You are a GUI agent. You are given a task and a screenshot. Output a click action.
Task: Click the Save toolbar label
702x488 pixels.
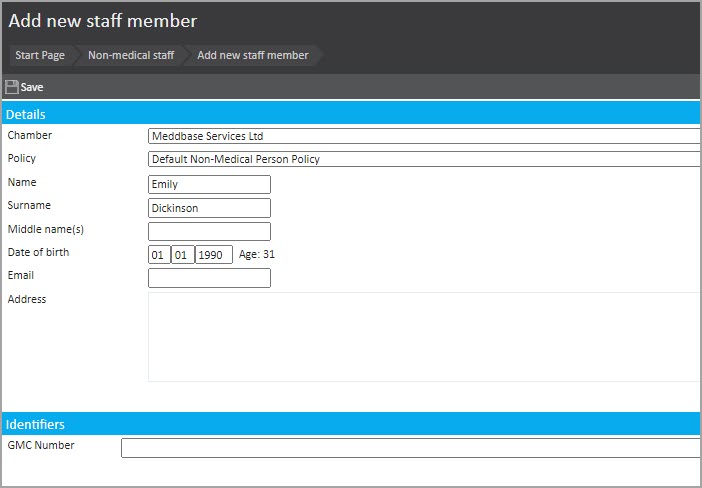[x=32, y=87]
